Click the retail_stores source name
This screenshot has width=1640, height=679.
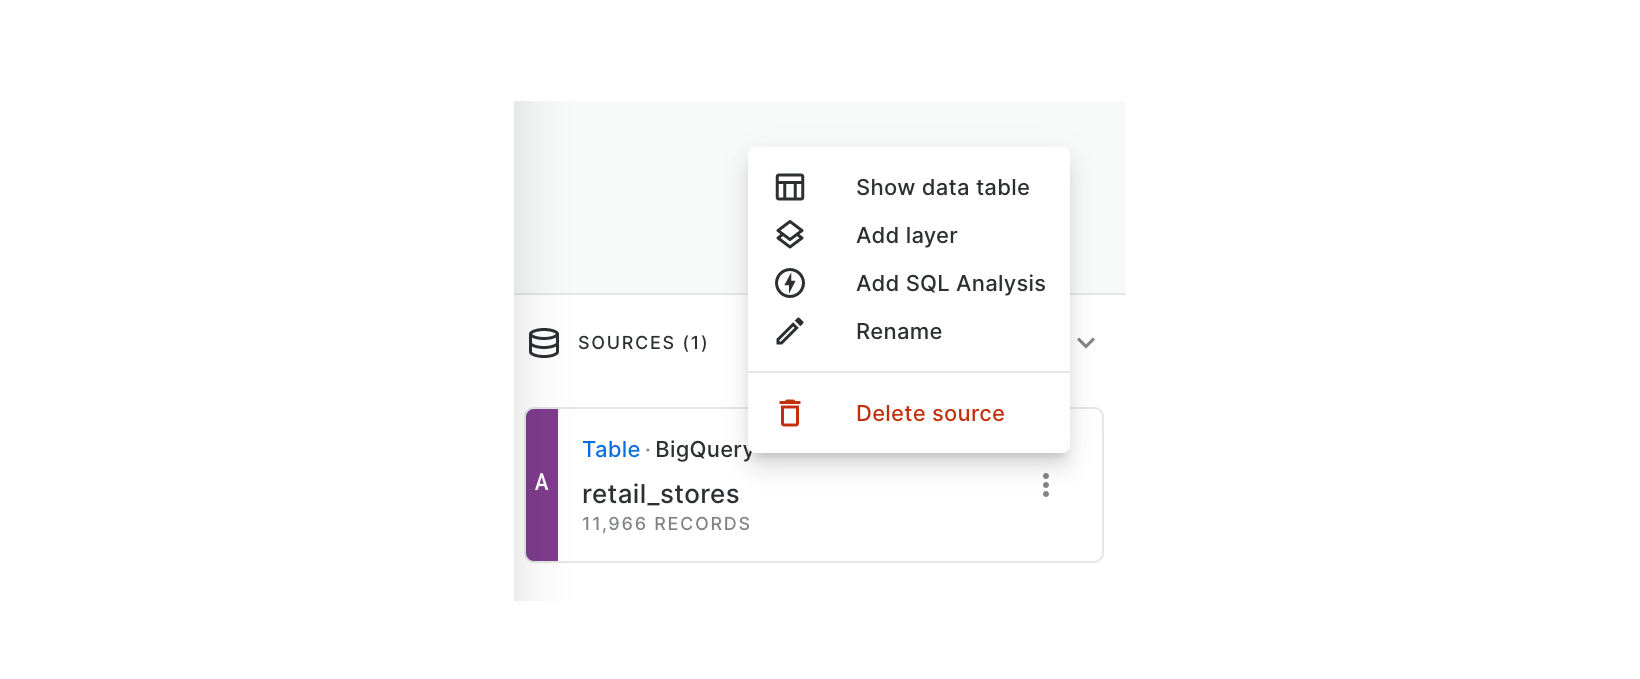click(x=660, y=494)
